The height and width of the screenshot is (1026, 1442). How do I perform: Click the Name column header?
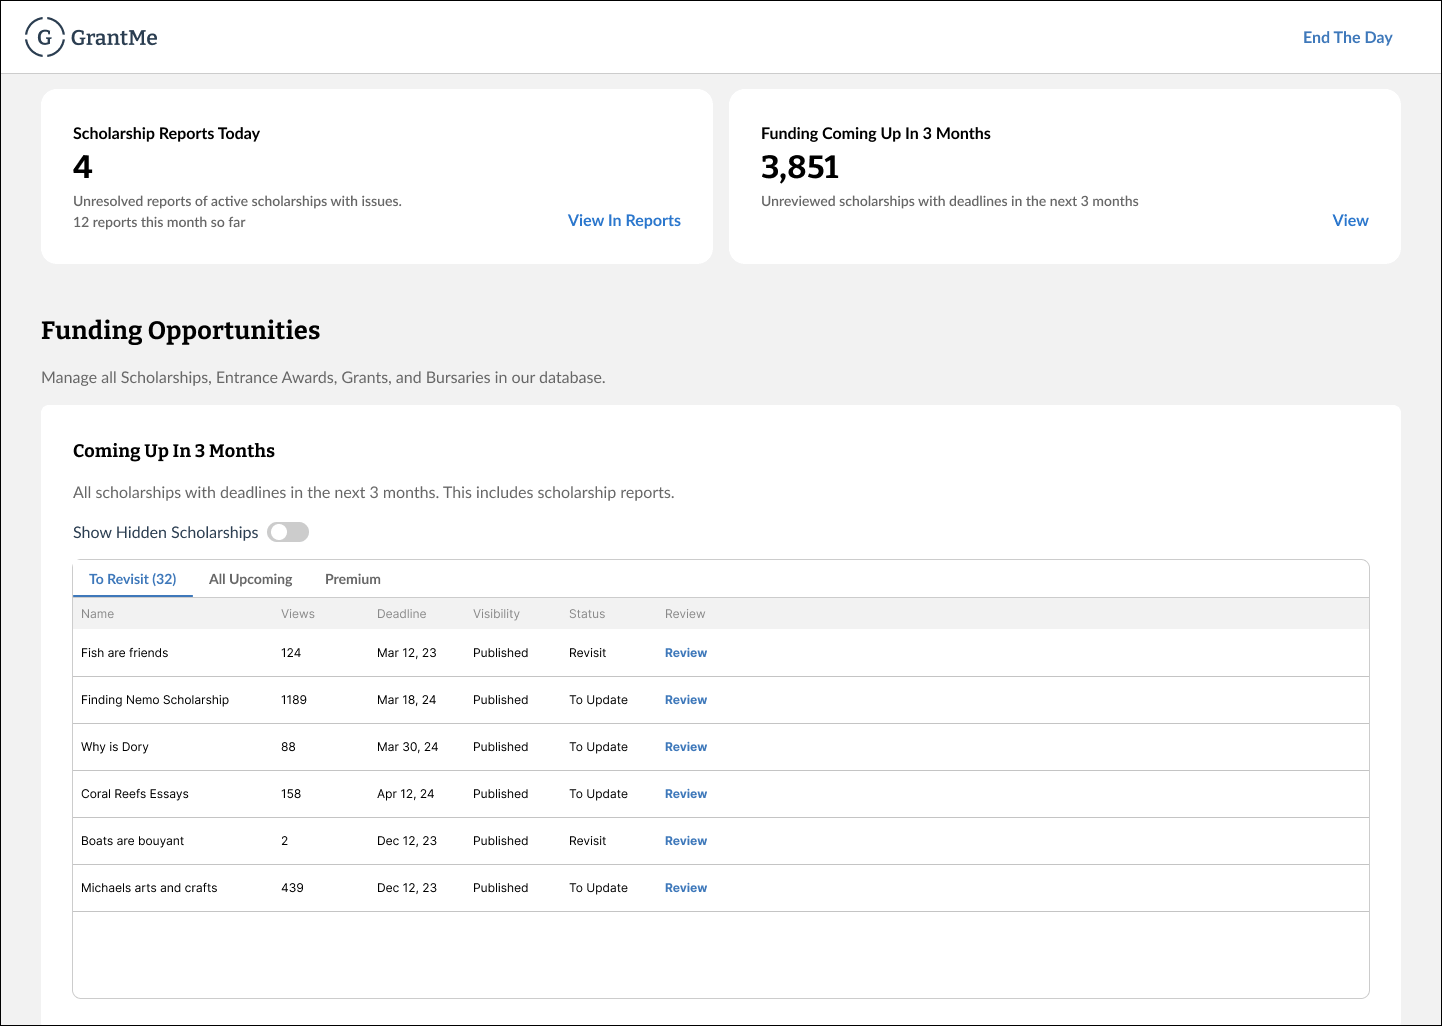[x=97, y=614]
